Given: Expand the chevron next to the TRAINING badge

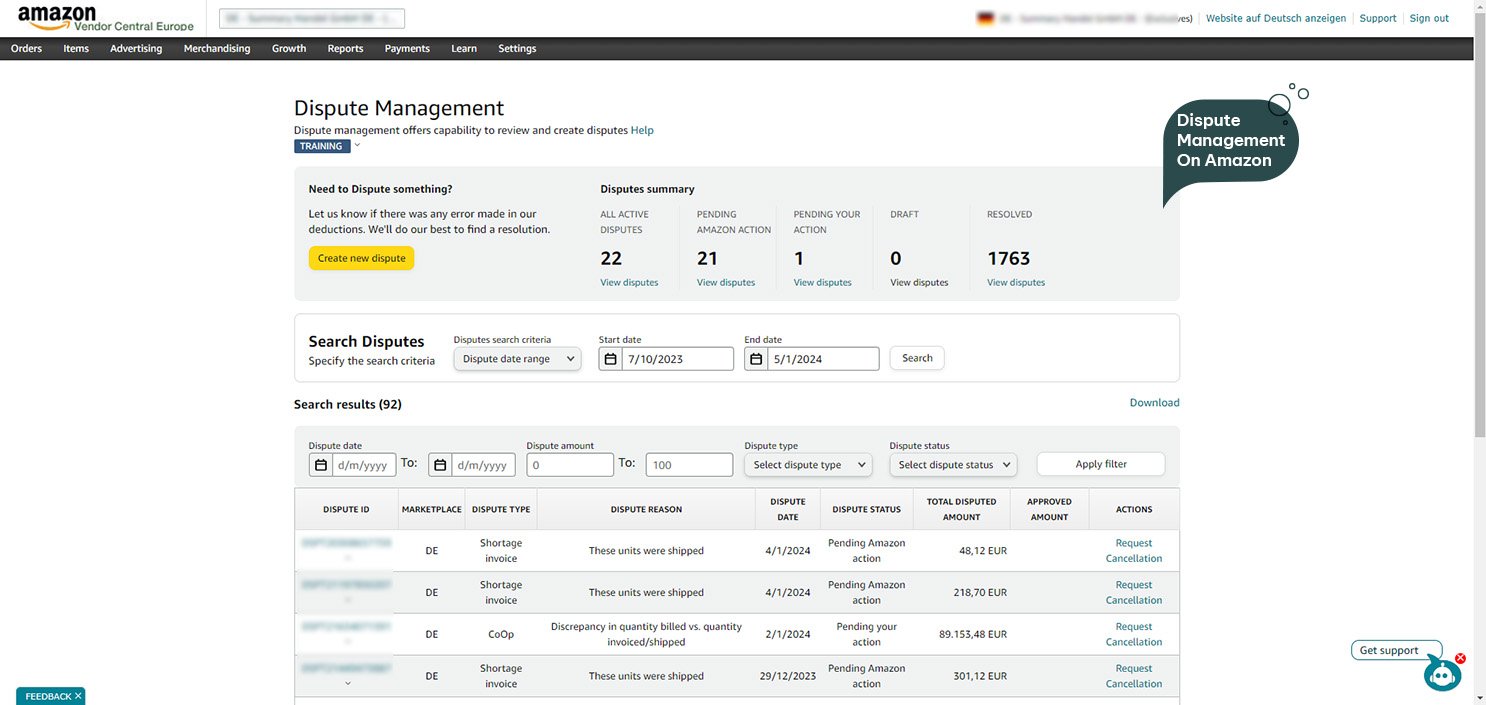Looking at the screenshot, I should pyautogui.click(x=357, y=145).
